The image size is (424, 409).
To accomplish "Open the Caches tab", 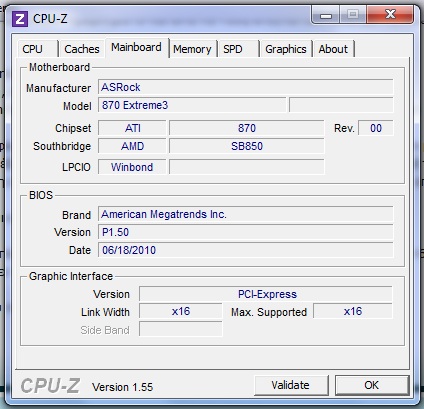I will pyautogui.click(x=82, y=49).
